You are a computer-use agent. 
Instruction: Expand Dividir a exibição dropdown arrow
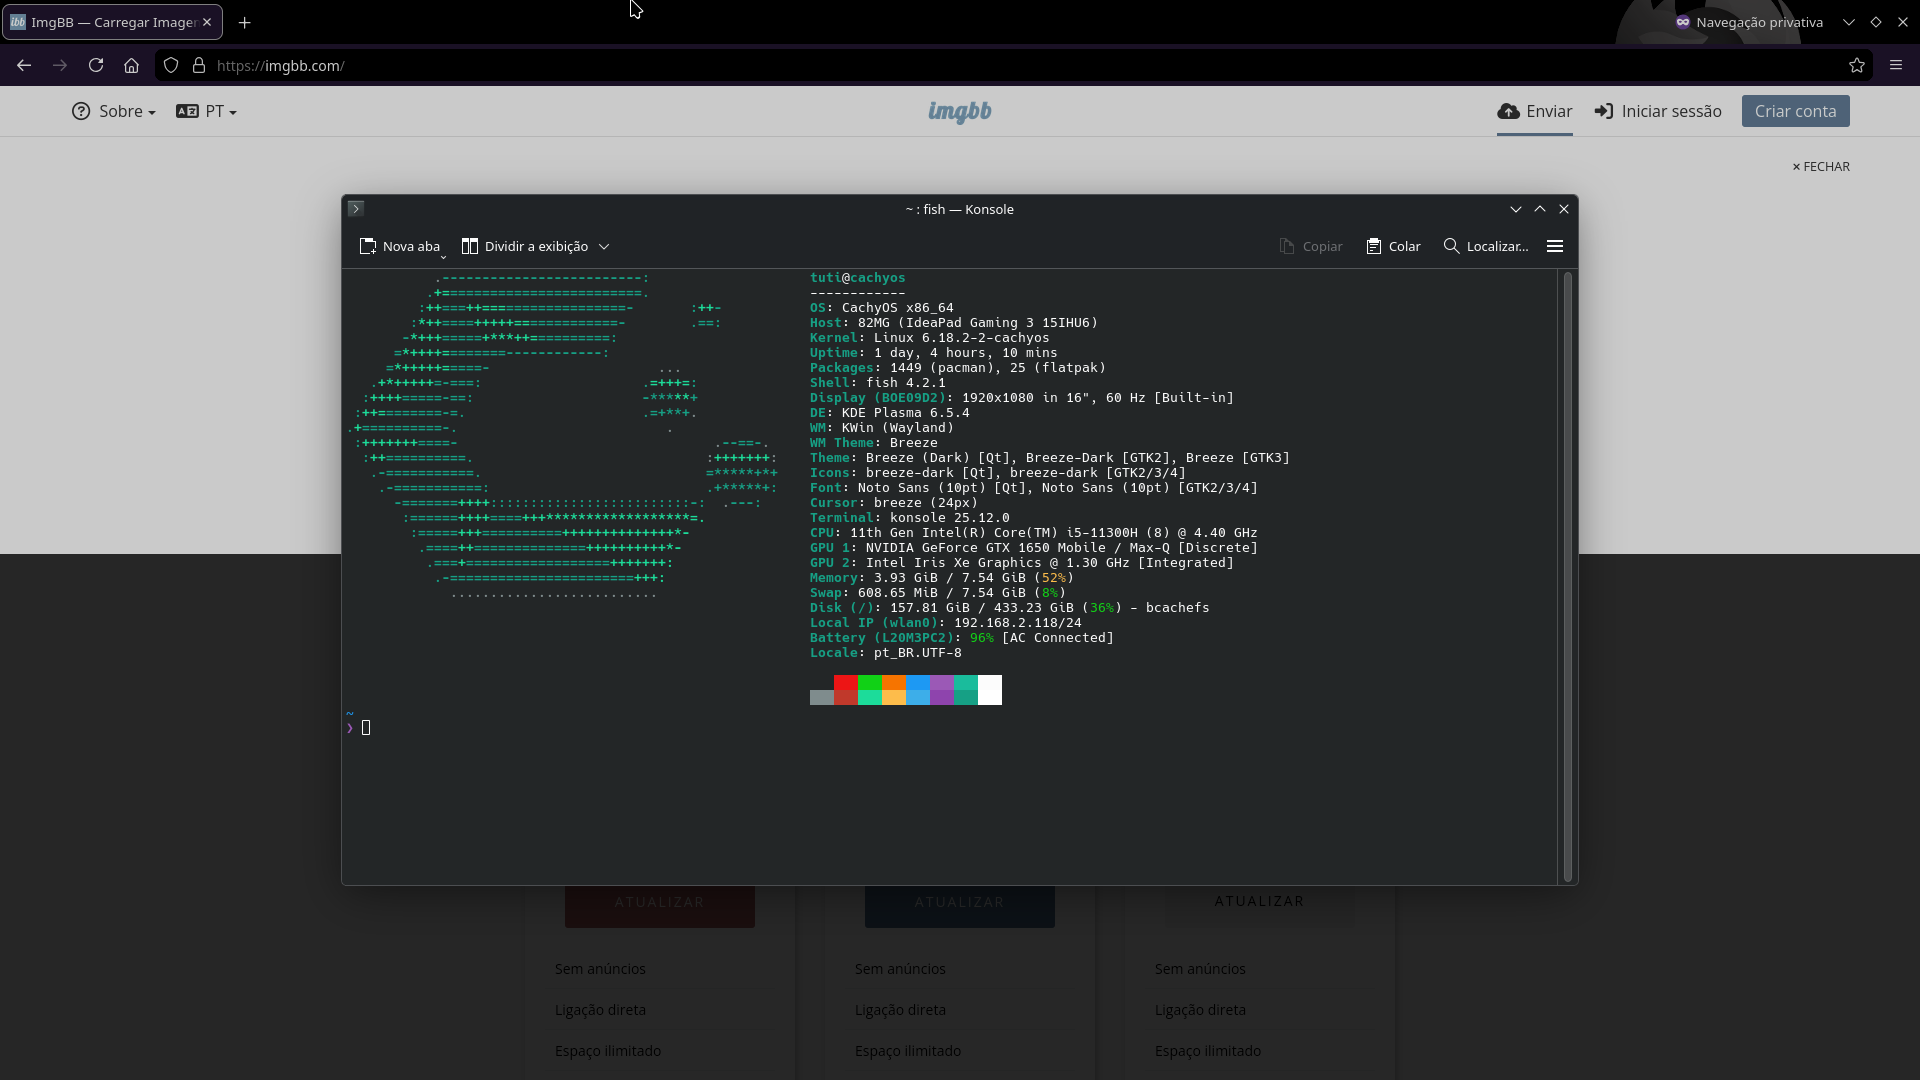[604, 246]
